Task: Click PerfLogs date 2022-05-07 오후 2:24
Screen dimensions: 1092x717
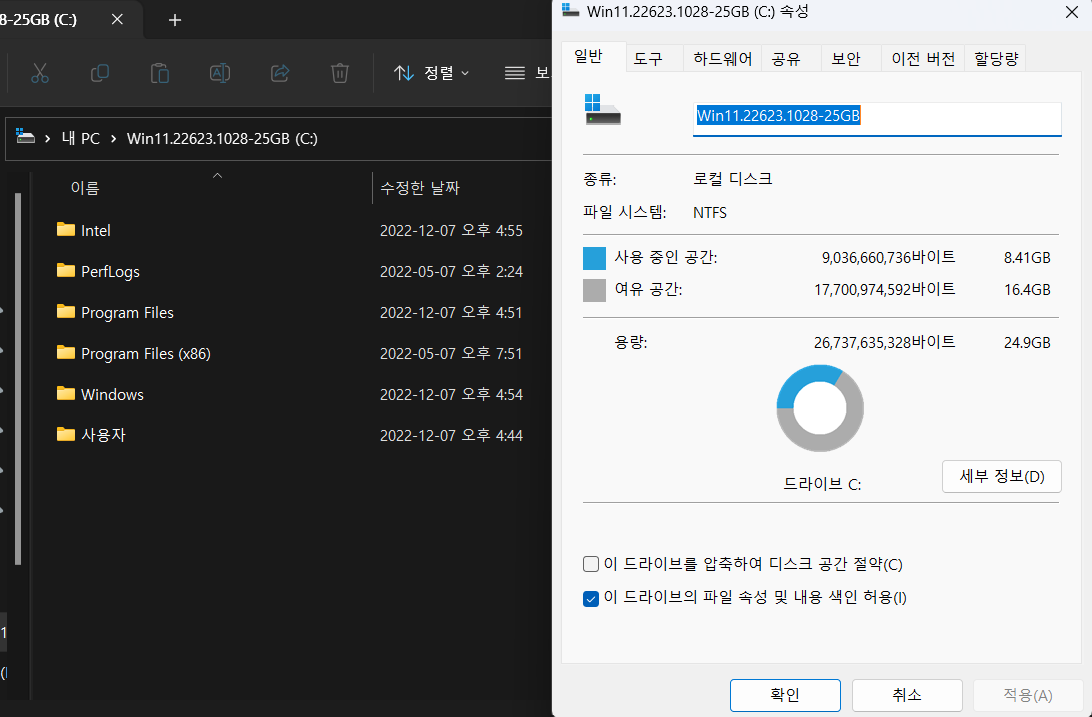Action: pos(451,271)
